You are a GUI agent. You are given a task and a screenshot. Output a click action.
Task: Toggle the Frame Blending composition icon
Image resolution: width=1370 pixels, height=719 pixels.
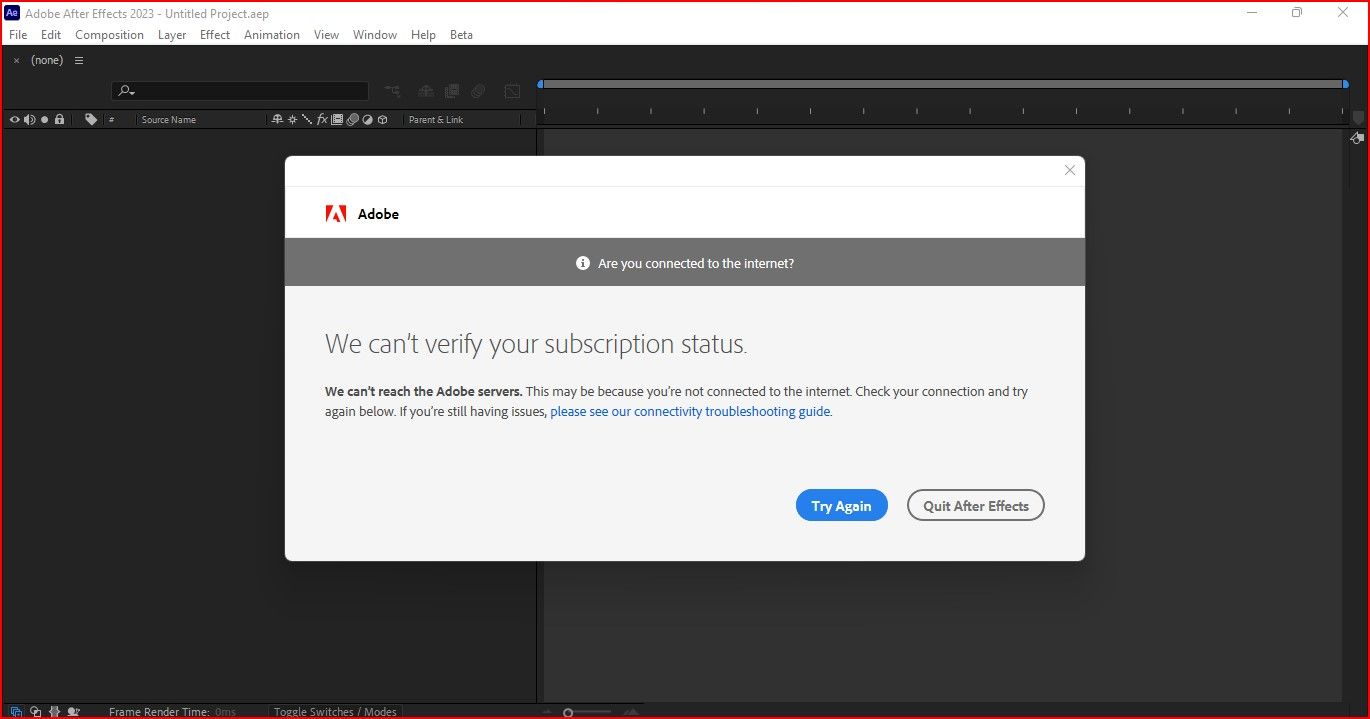(x=452, y=91)
